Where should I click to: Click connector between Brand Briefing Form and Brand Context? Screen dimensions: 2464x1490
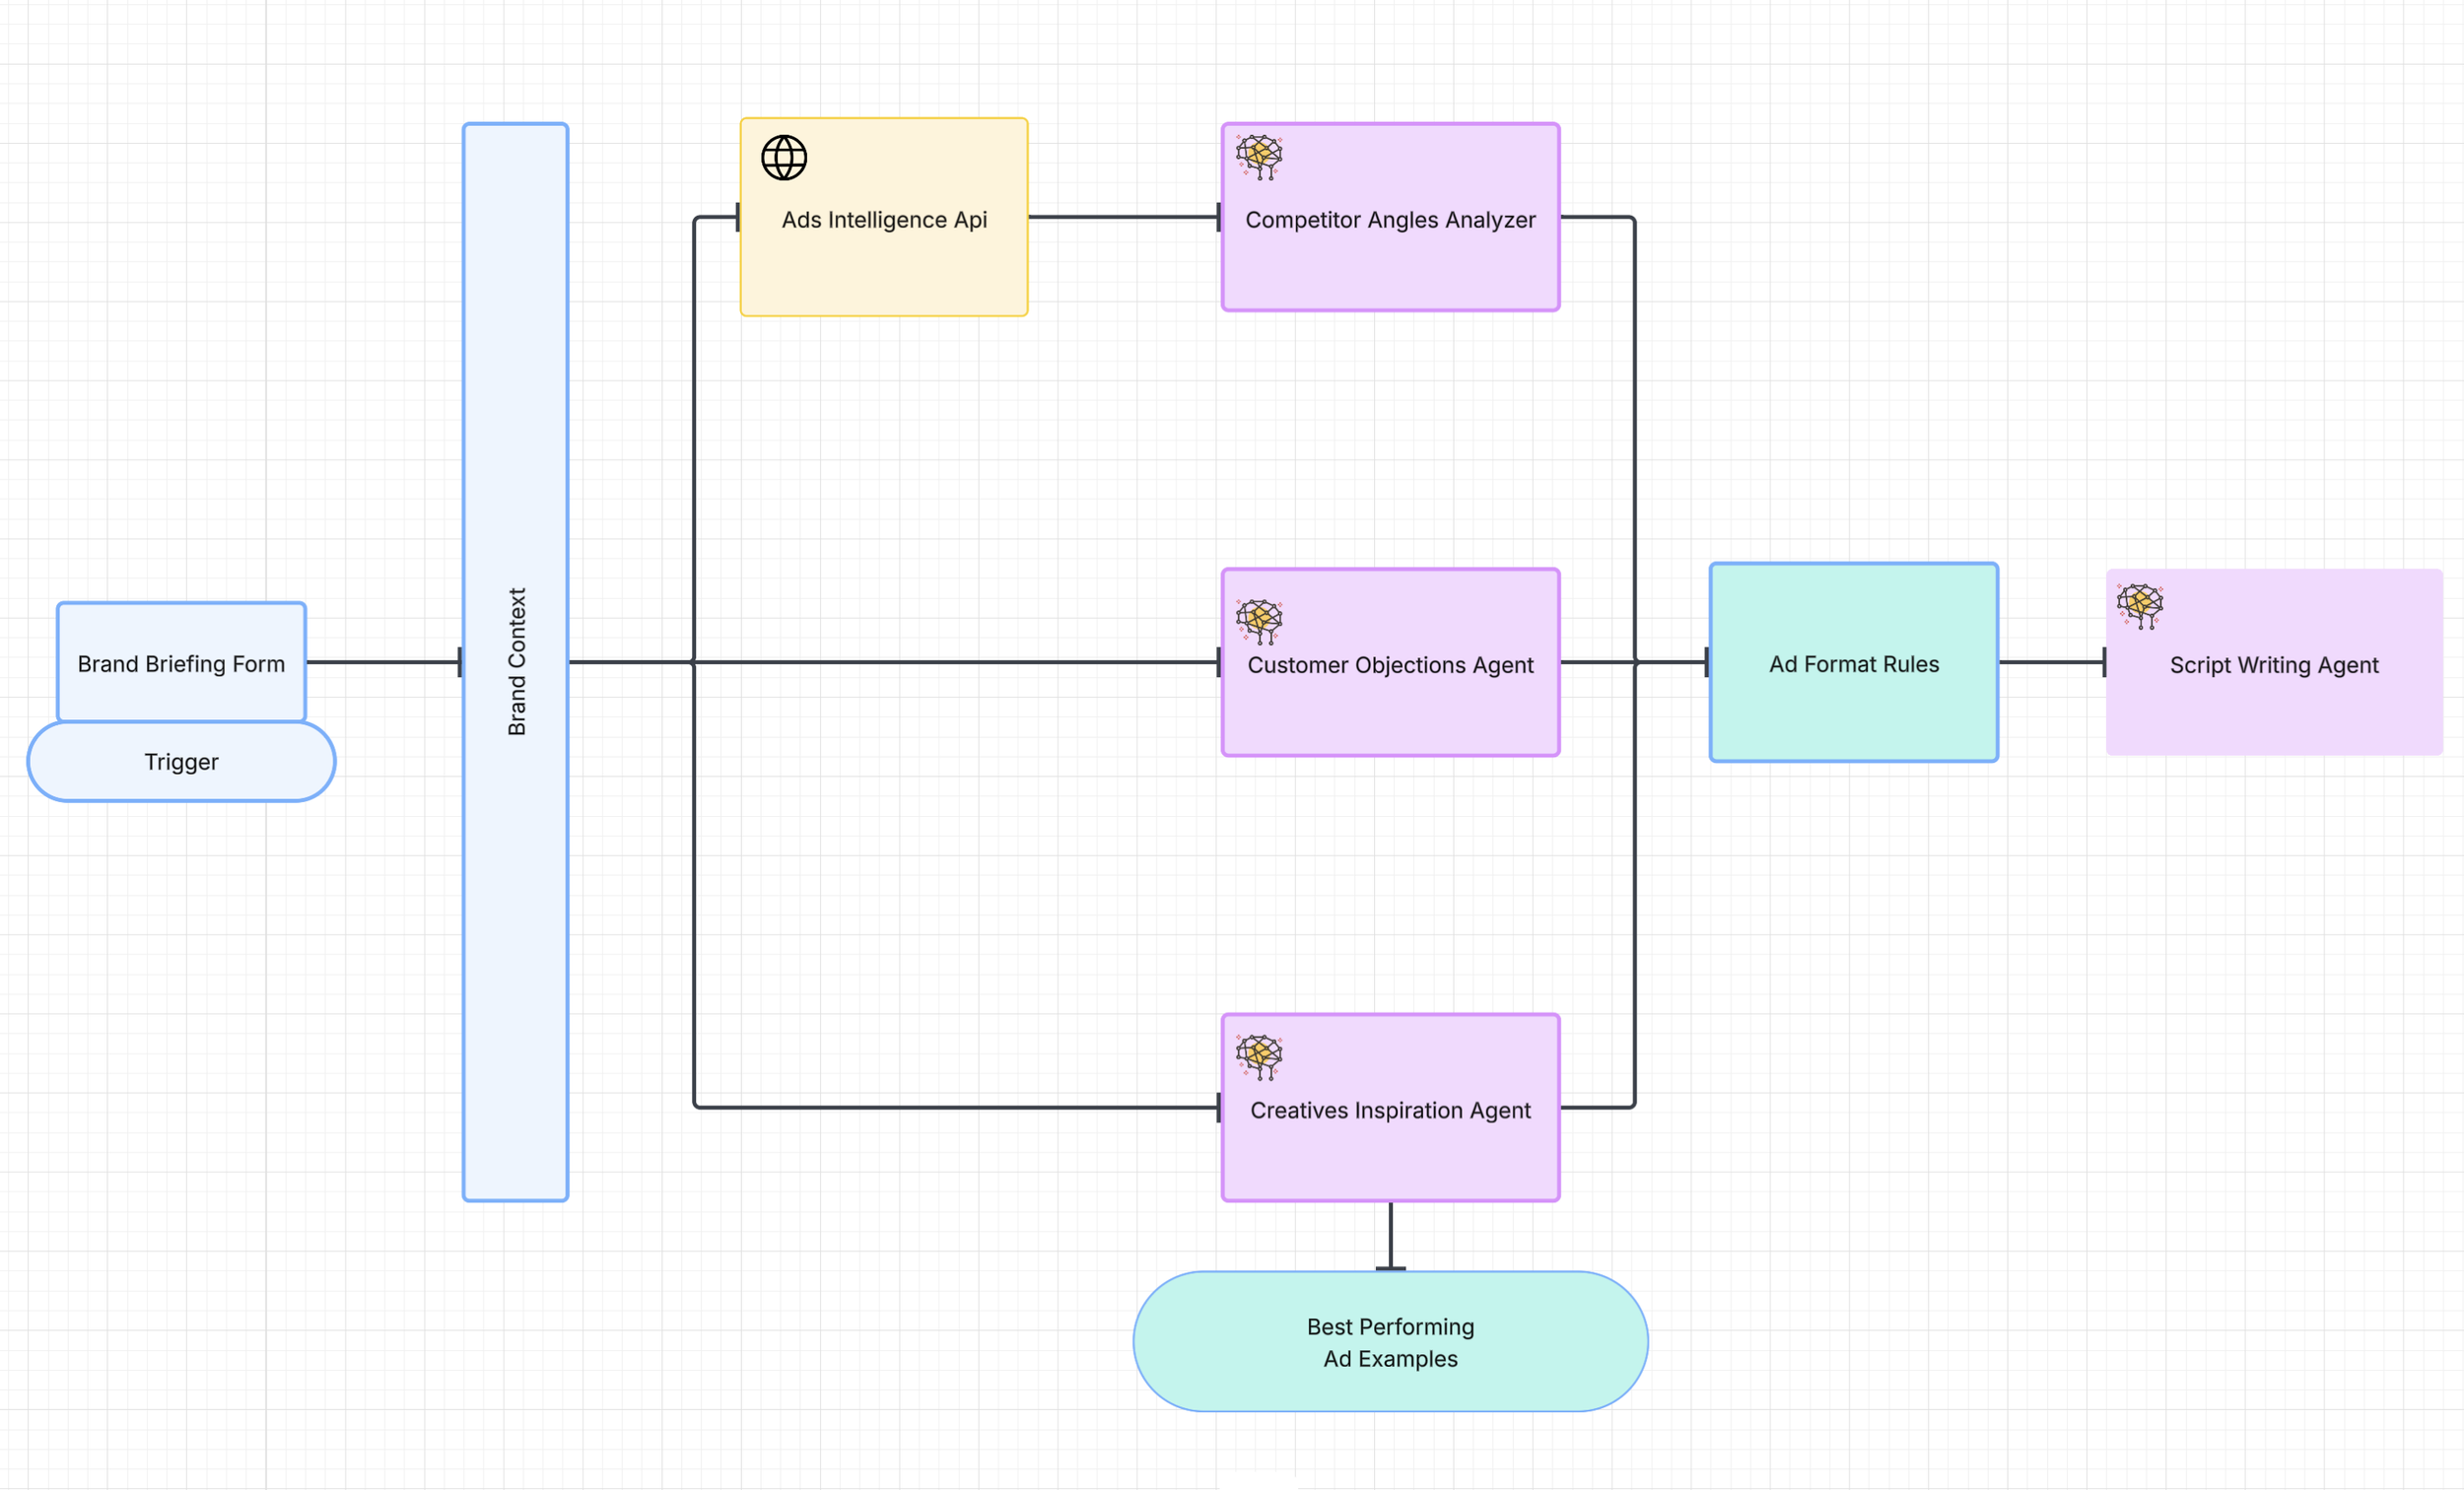[382, 662]
